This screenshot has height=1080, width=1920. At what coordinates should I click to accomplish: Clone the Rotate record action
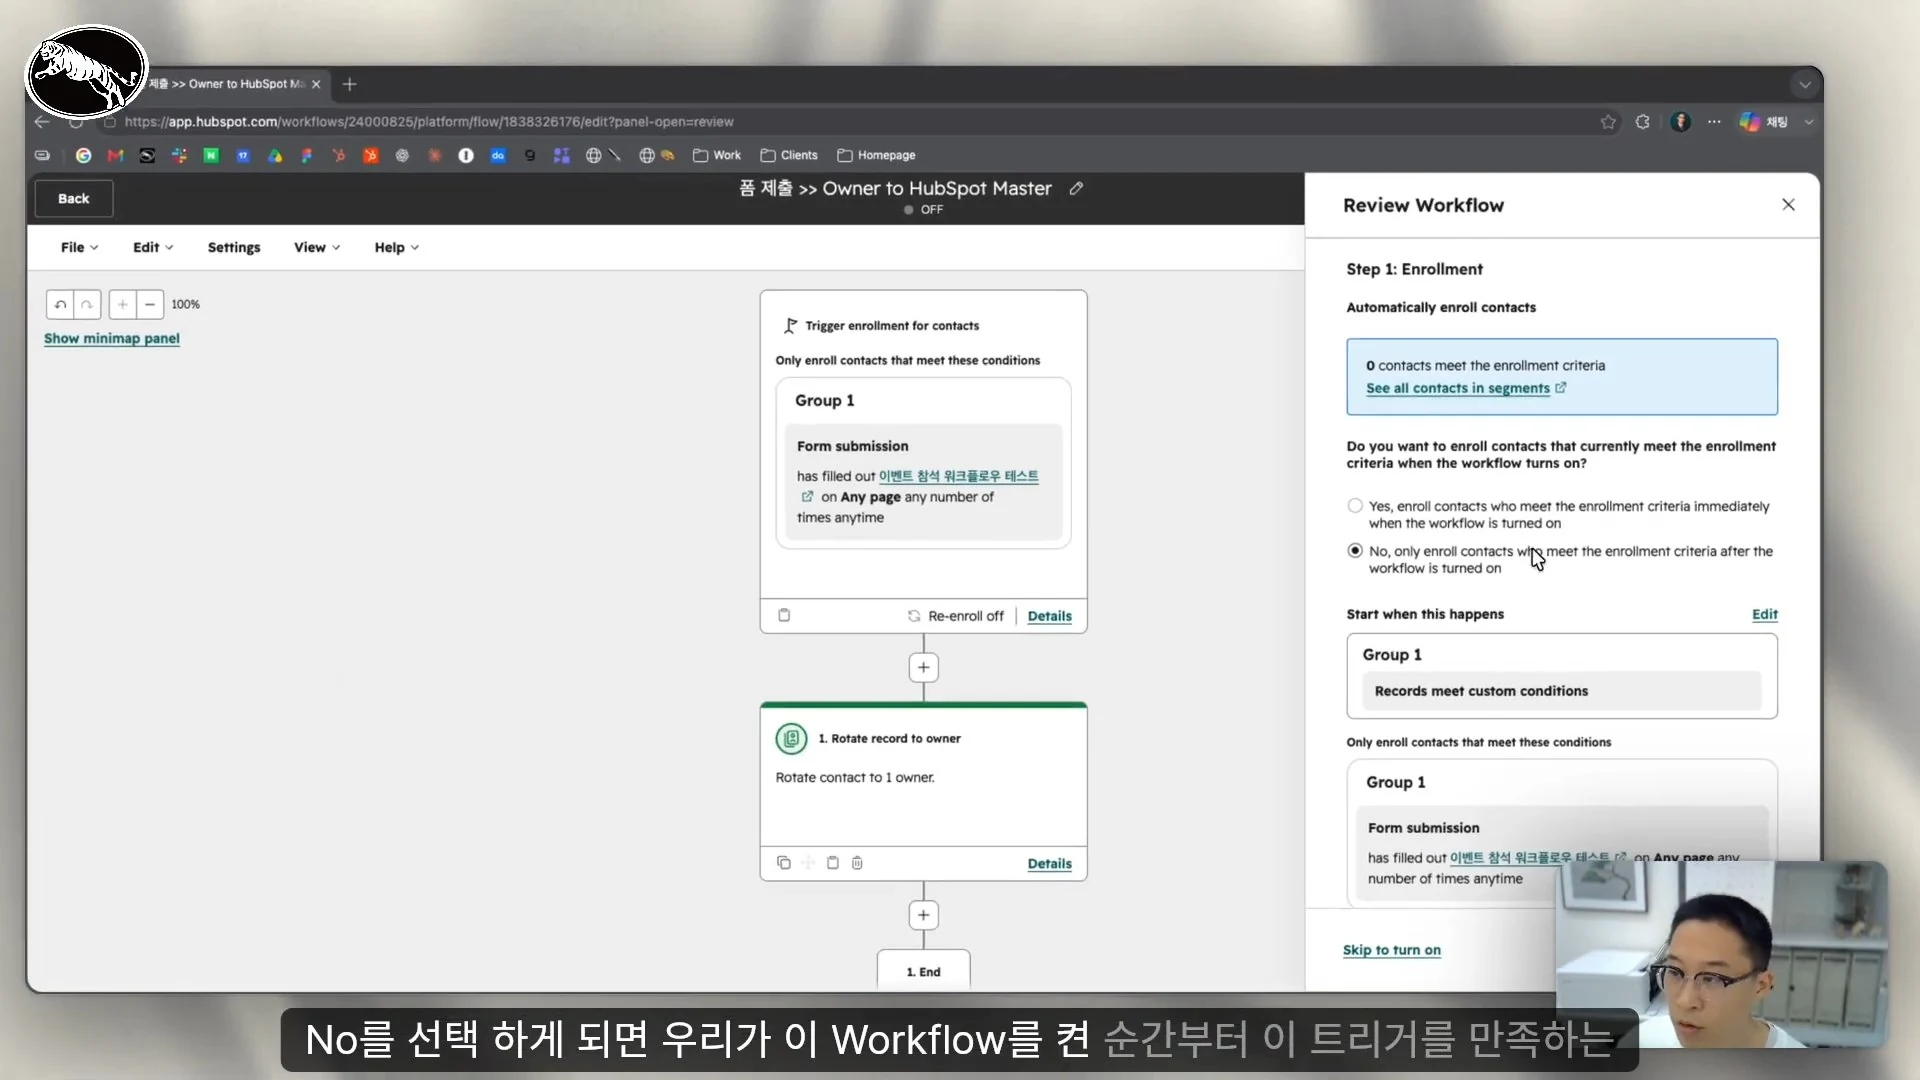pyautogui.click(x=784, y=863)
